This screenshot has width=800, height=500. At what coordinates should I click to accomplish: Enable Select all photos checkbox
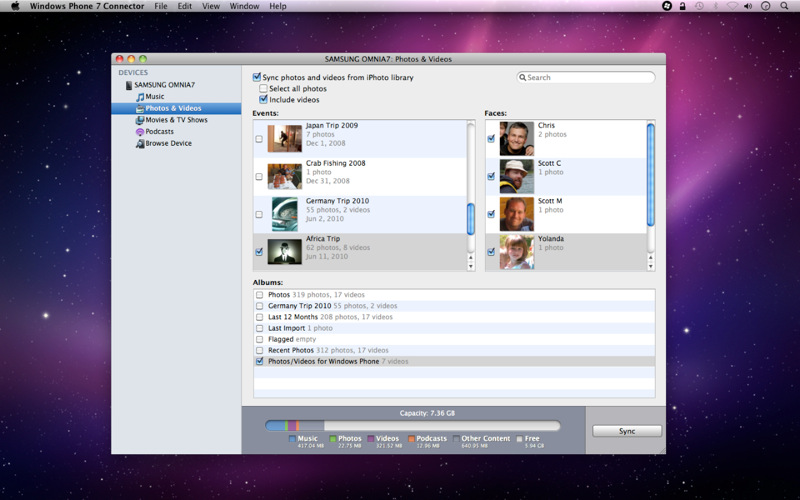[x=263, y=89]
